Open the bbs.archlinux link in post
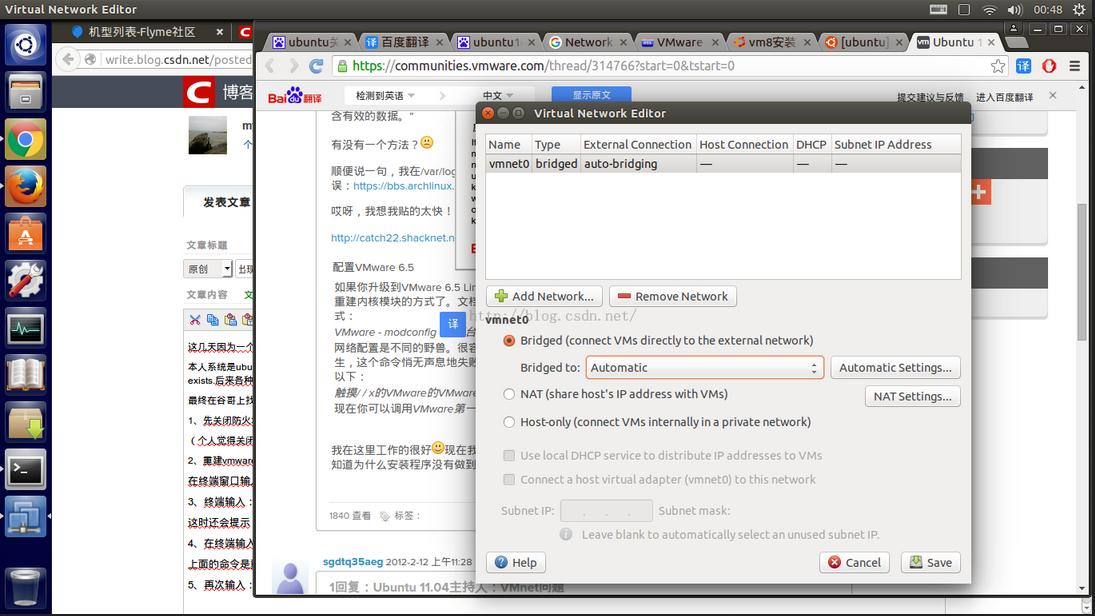 404,186
